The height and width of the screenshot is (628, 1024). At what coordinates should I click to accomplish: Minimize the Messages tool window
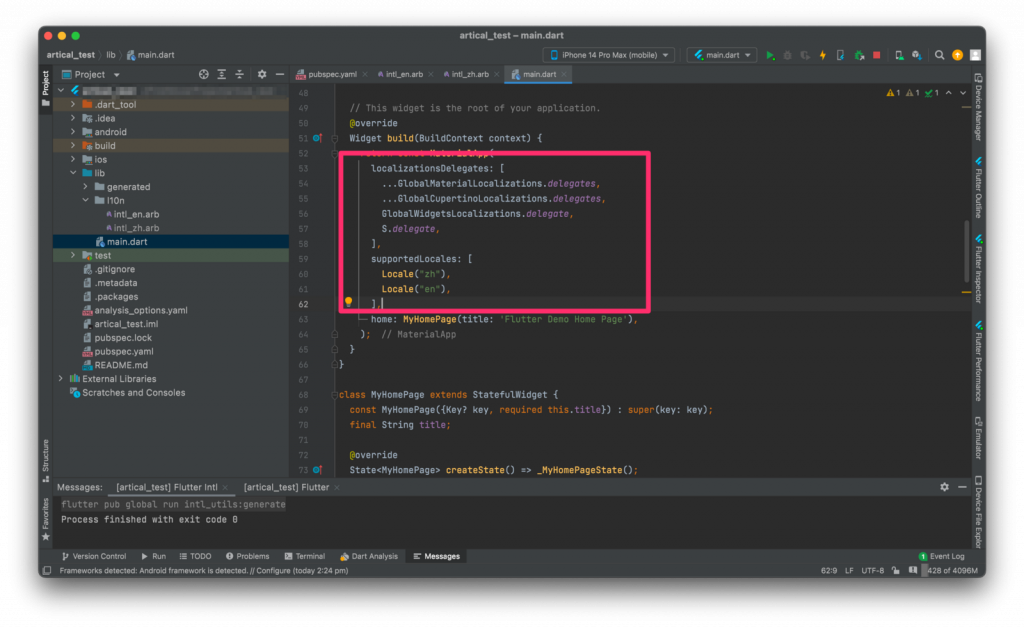coord(962,487)
